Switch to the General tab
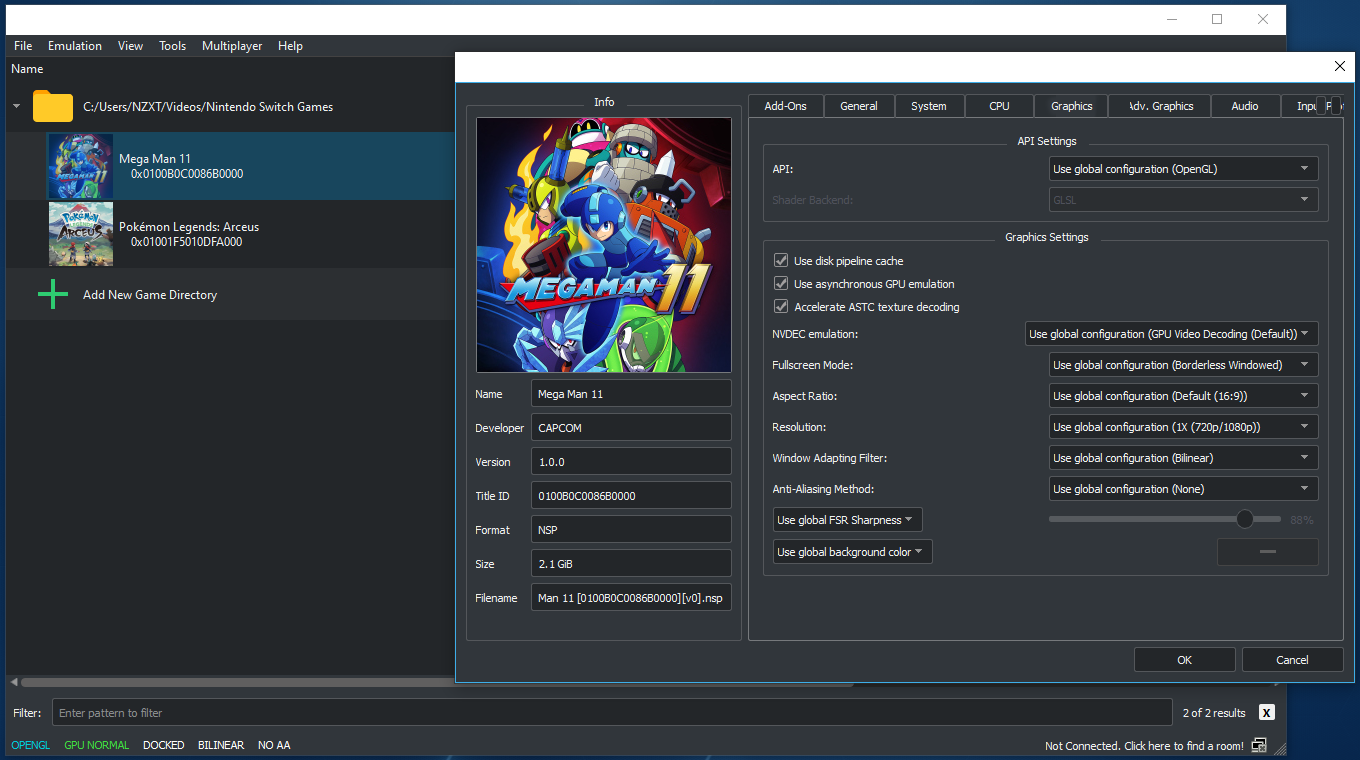This screenshot has height=760, width=1360. point(859,106)
